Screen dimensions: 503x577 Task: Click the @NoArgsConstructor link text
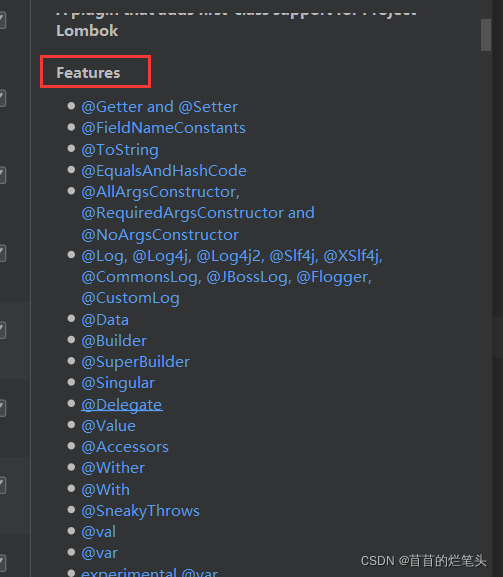point(160,235)
